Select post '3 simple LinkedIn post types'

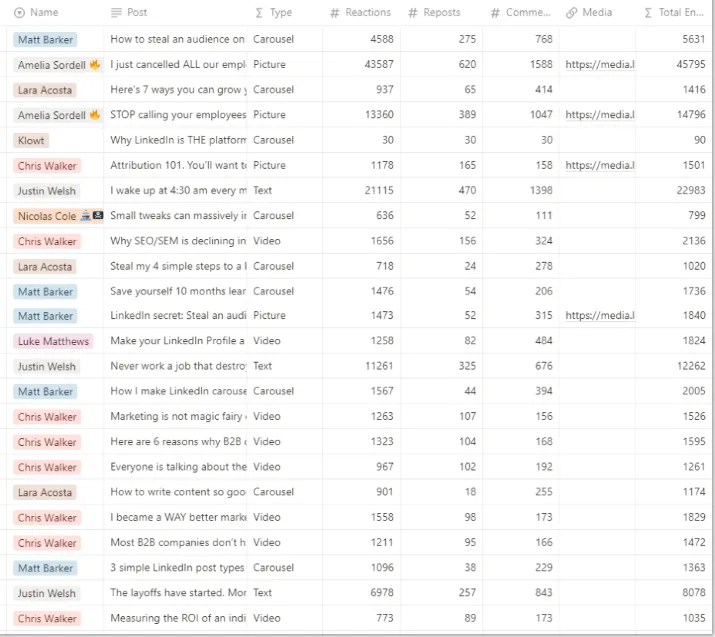177,568
